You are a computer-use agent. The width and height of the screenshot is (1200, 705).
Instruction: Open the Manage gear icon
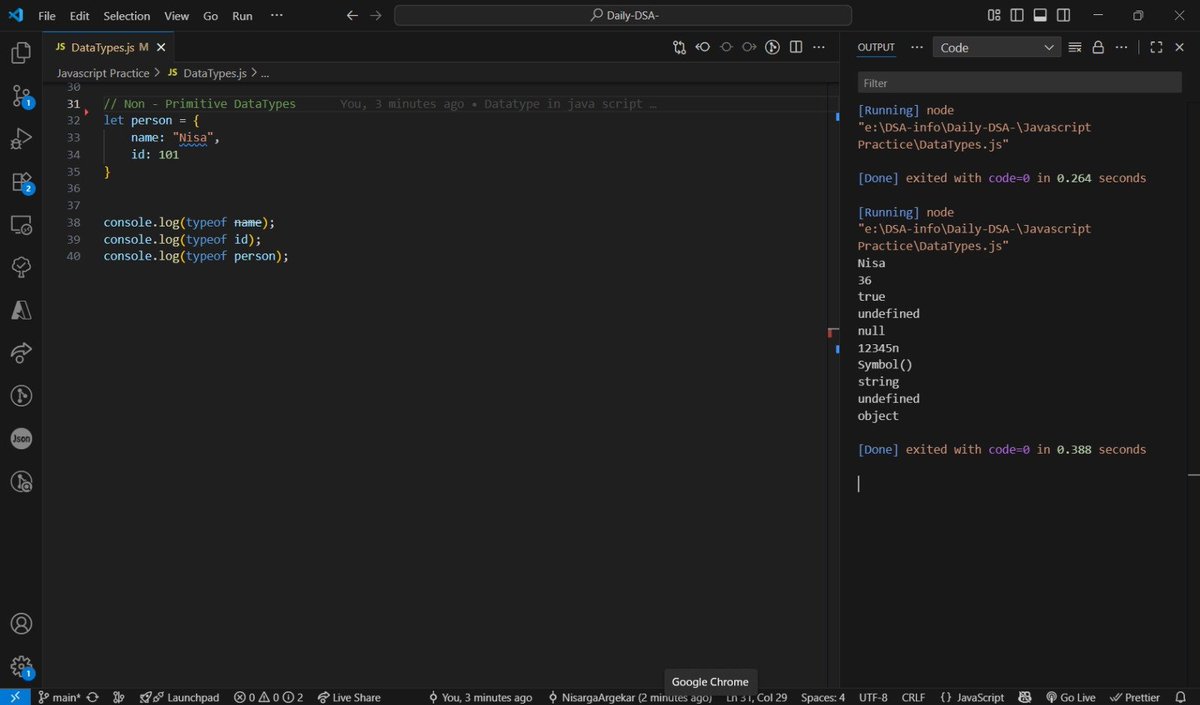[x=21, y=667]
